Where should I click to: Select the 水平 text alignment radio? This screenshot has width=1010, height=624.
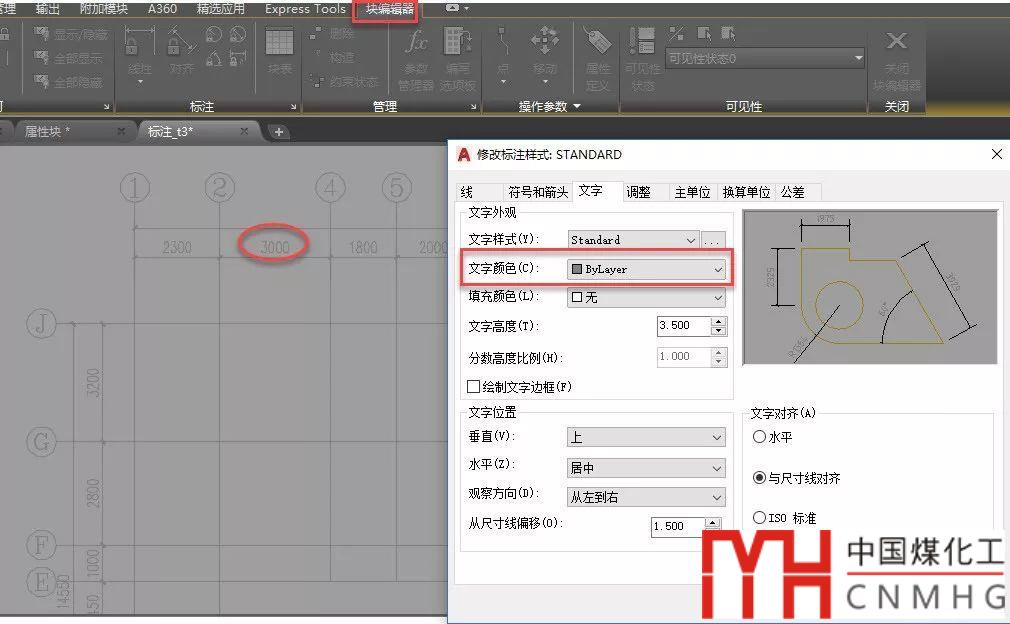(759, 437)
